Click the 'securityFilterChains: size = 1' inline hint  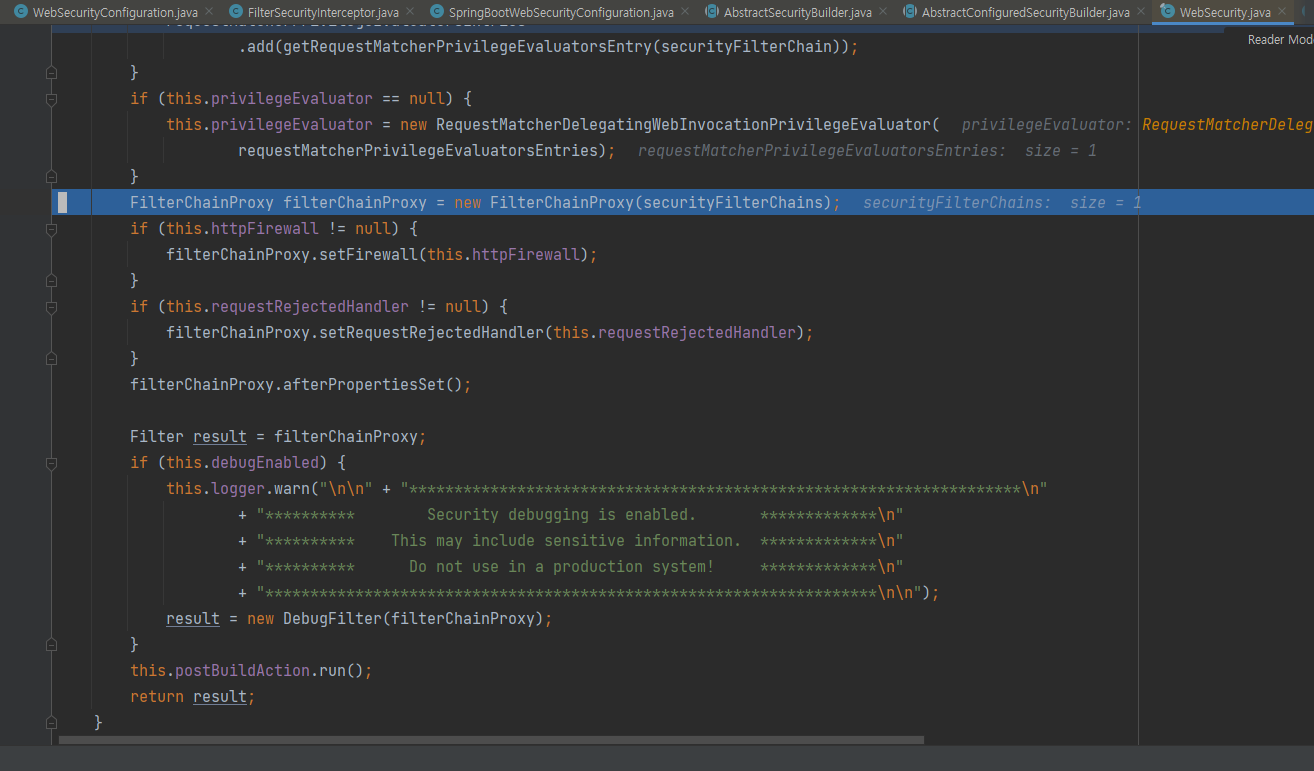click(1002, 203)
